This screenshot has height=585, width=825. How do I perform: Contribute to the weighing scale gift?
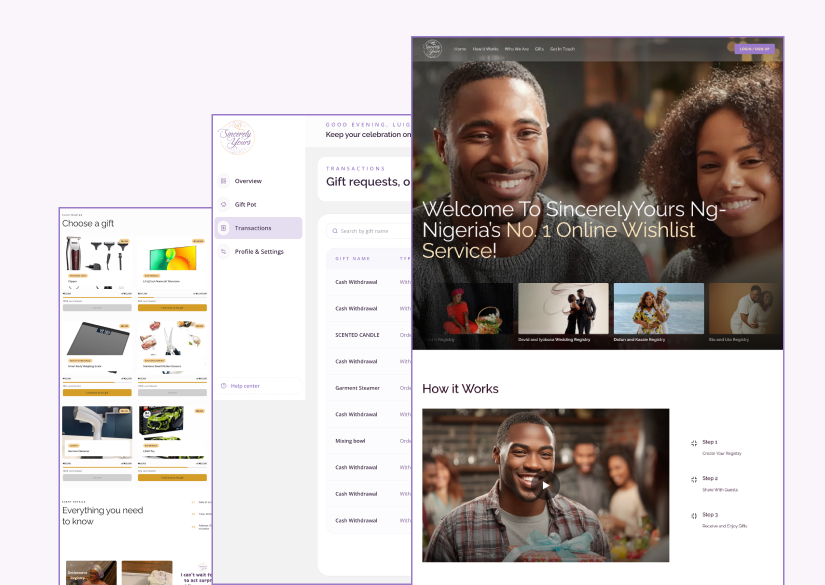point(97,392)
